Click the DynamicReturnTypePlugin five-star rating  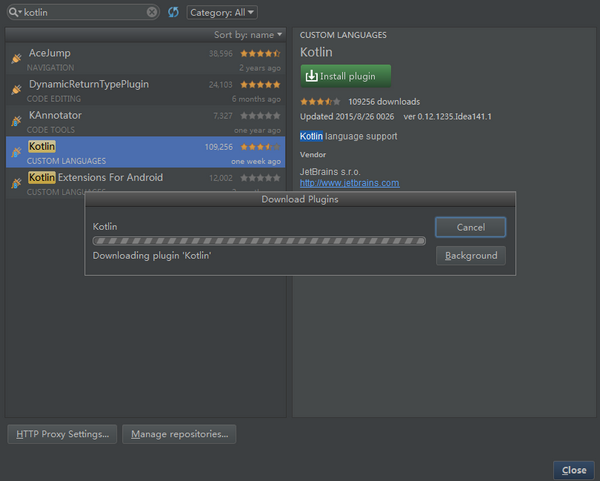click(x=260, y=85)
